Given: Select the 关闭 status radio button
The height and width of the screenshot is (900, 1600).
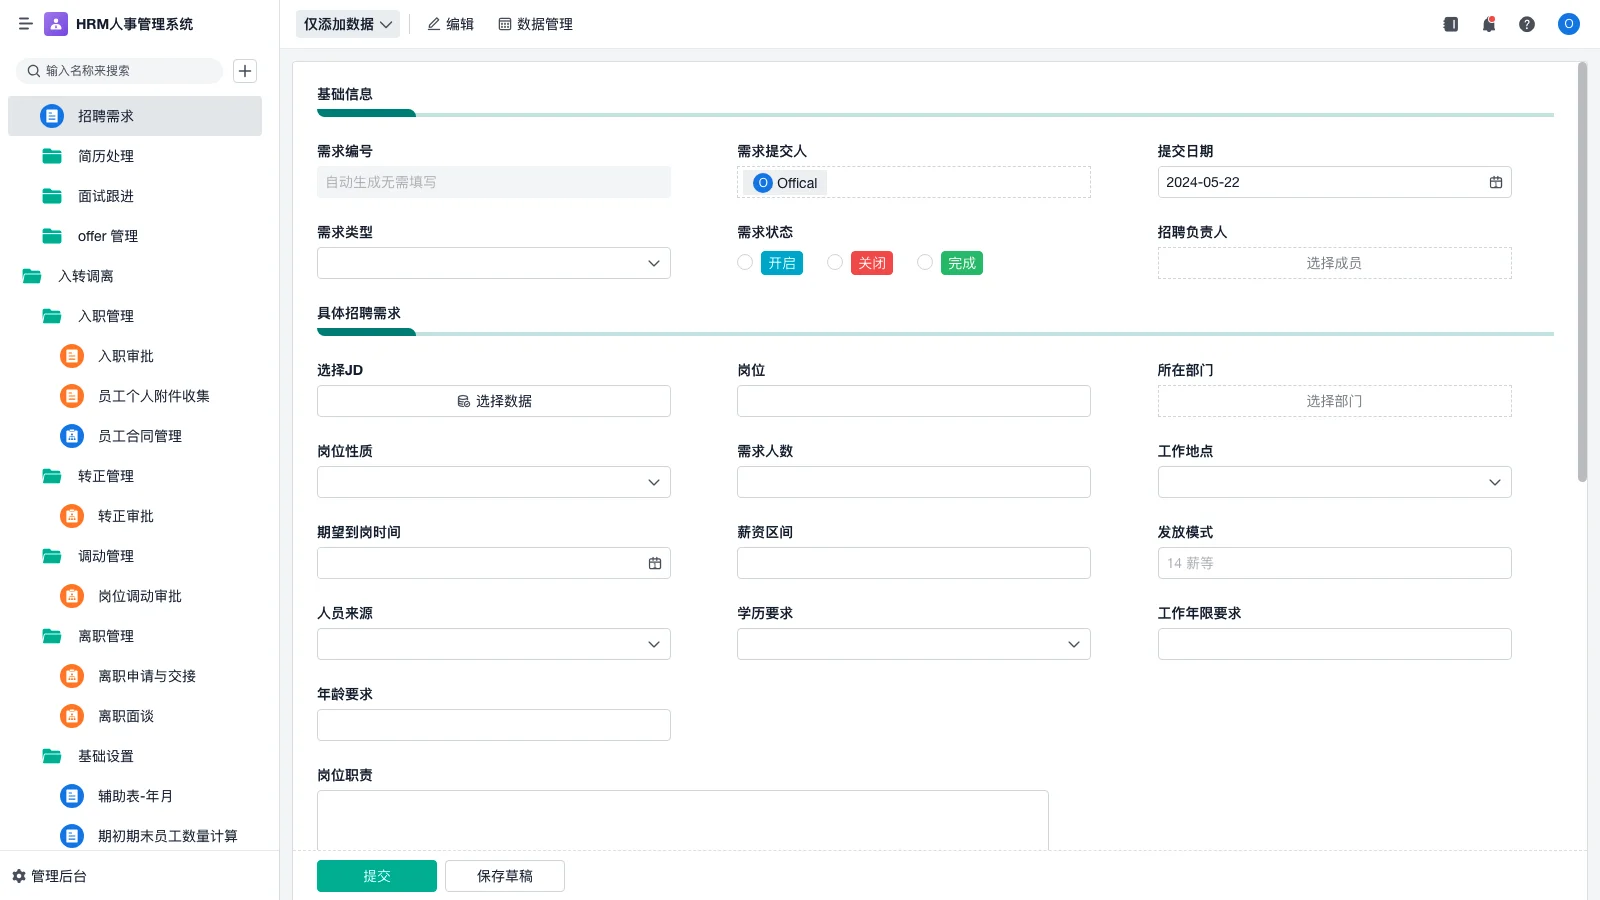Looking at the screenshot, I should pos(835,262).
